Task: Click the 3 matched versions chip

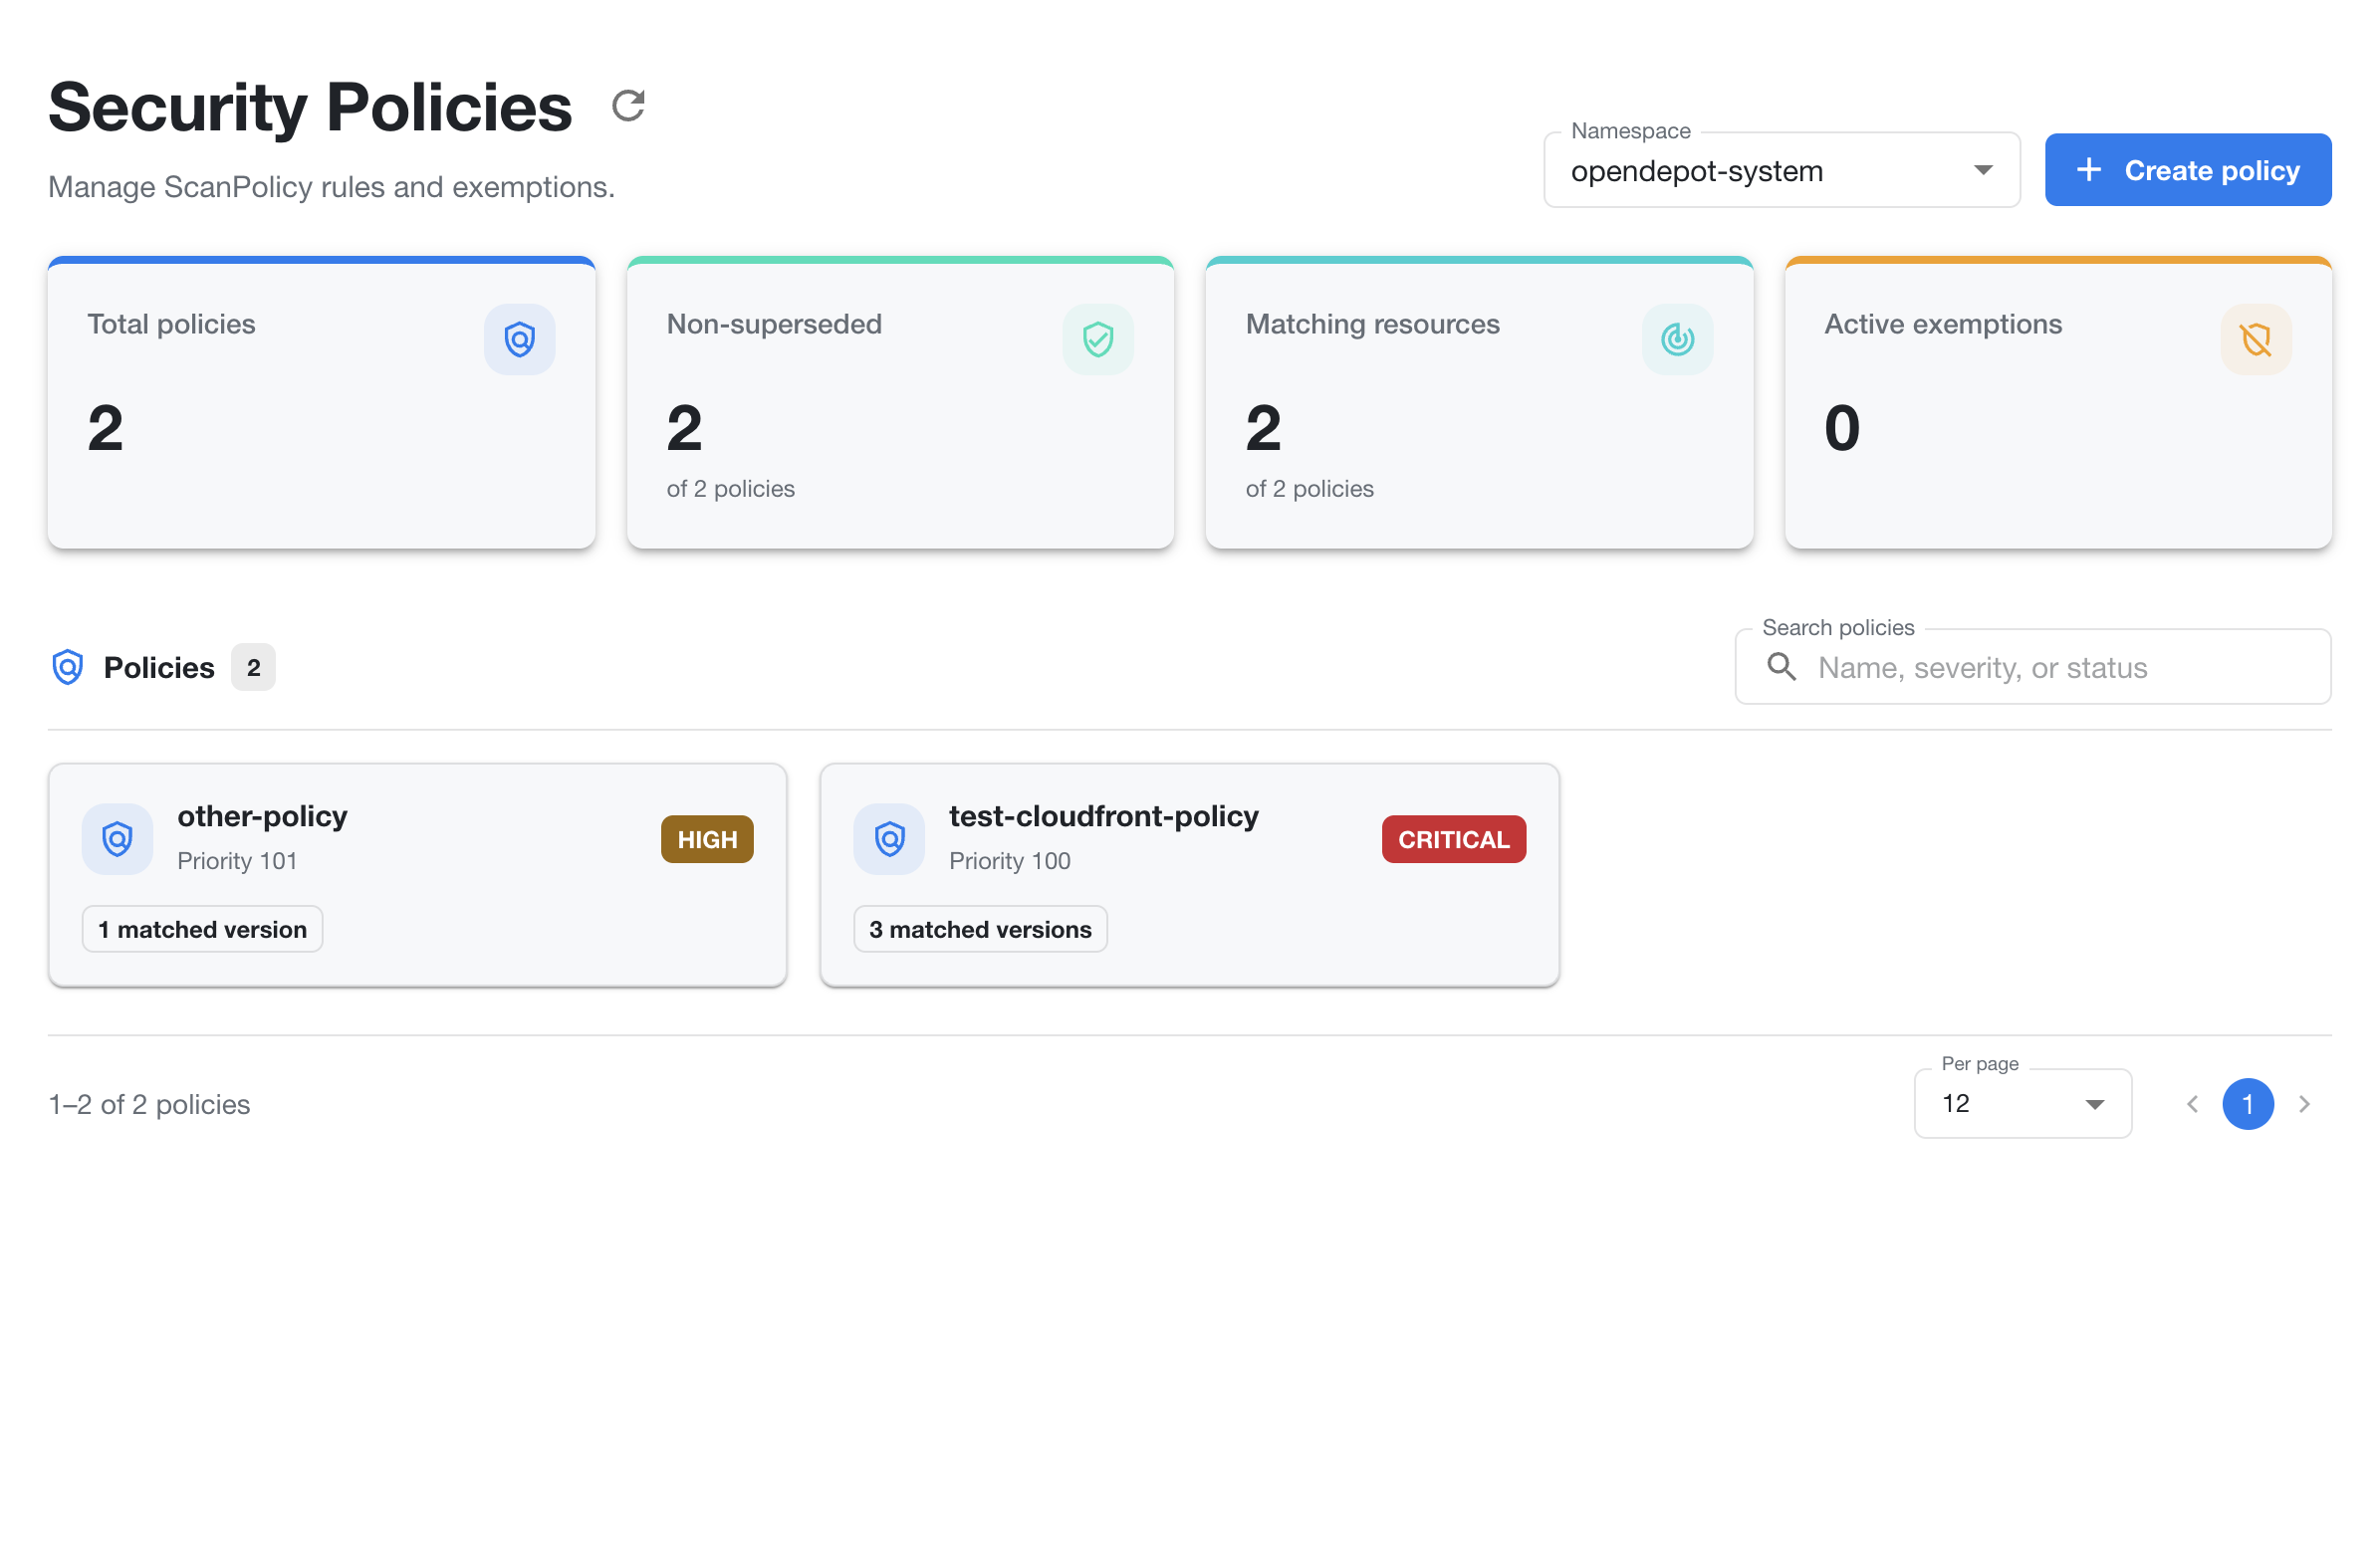Action: tap(980, 929)
